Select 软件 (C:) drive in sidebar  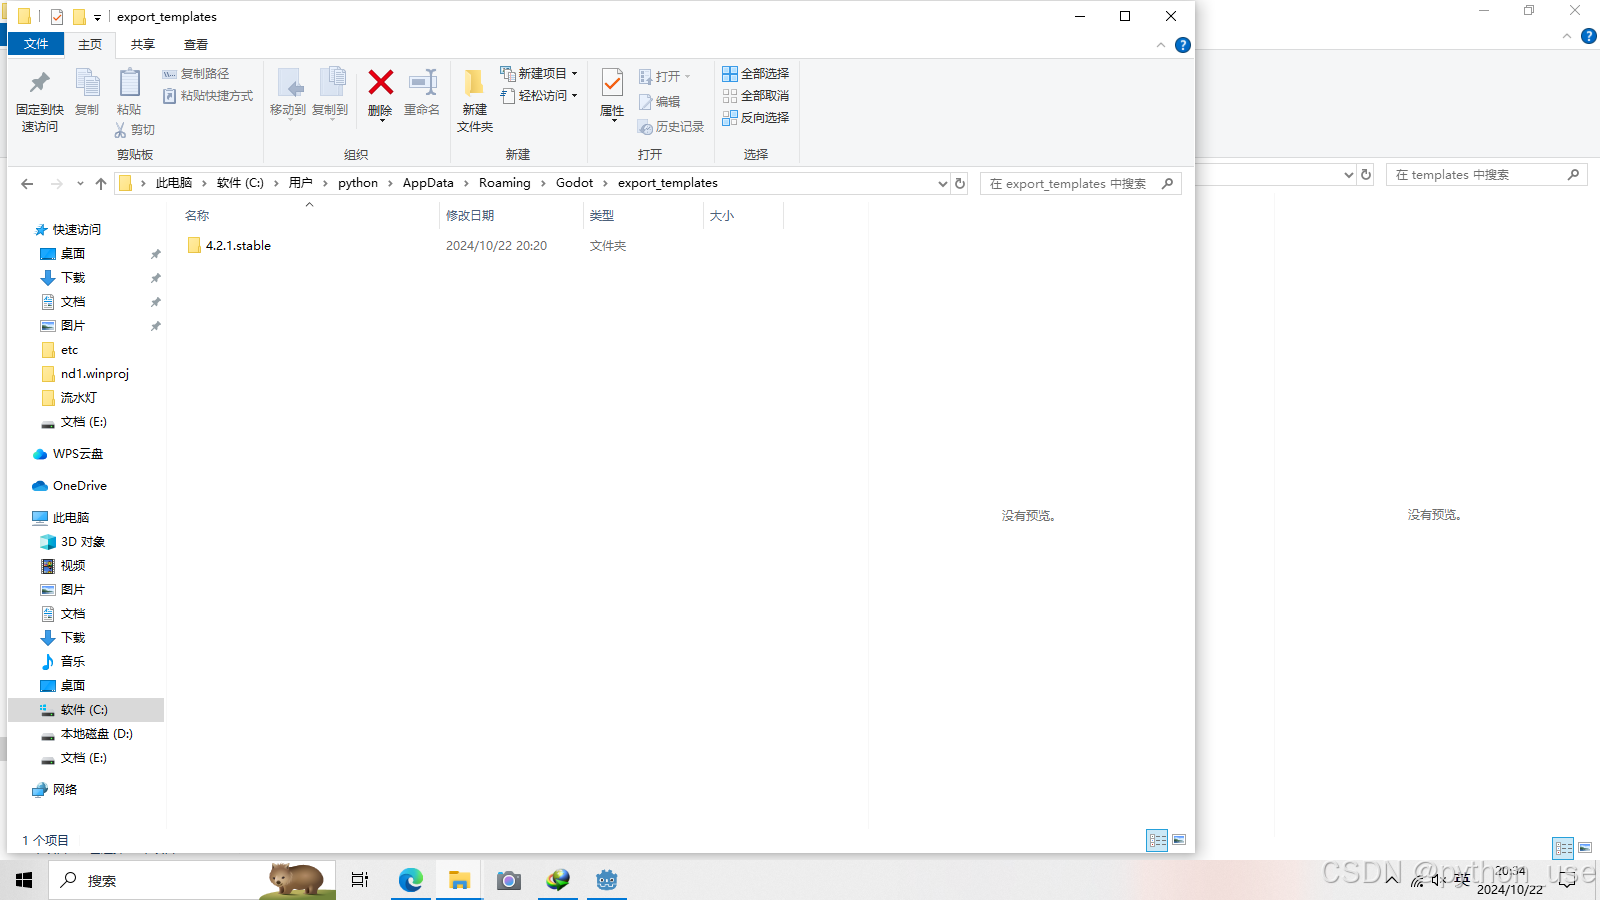(x=86, y=710)
